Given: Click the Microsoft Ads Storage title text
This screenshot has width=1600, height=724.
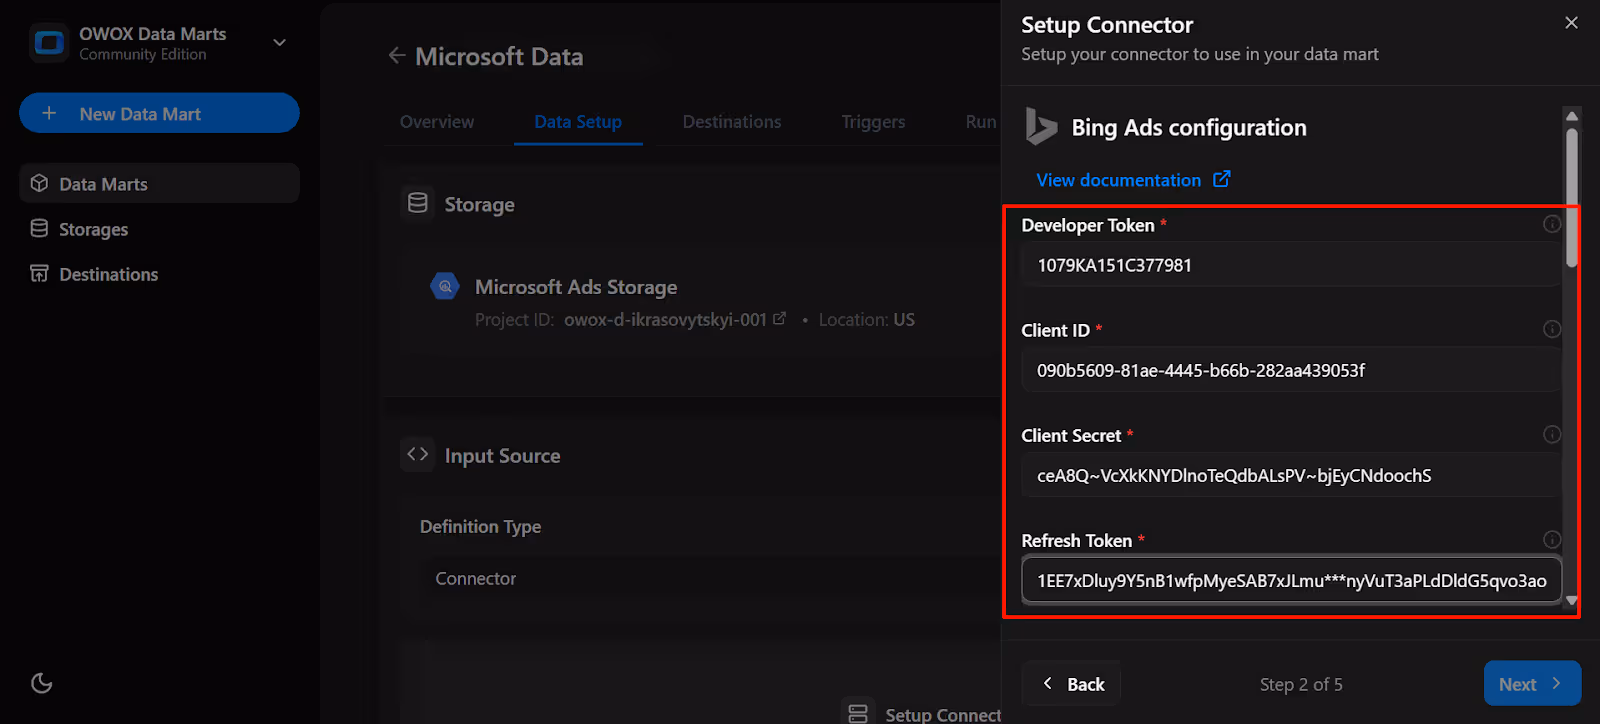Looking at the screenshot, I should tap(576, 287).
